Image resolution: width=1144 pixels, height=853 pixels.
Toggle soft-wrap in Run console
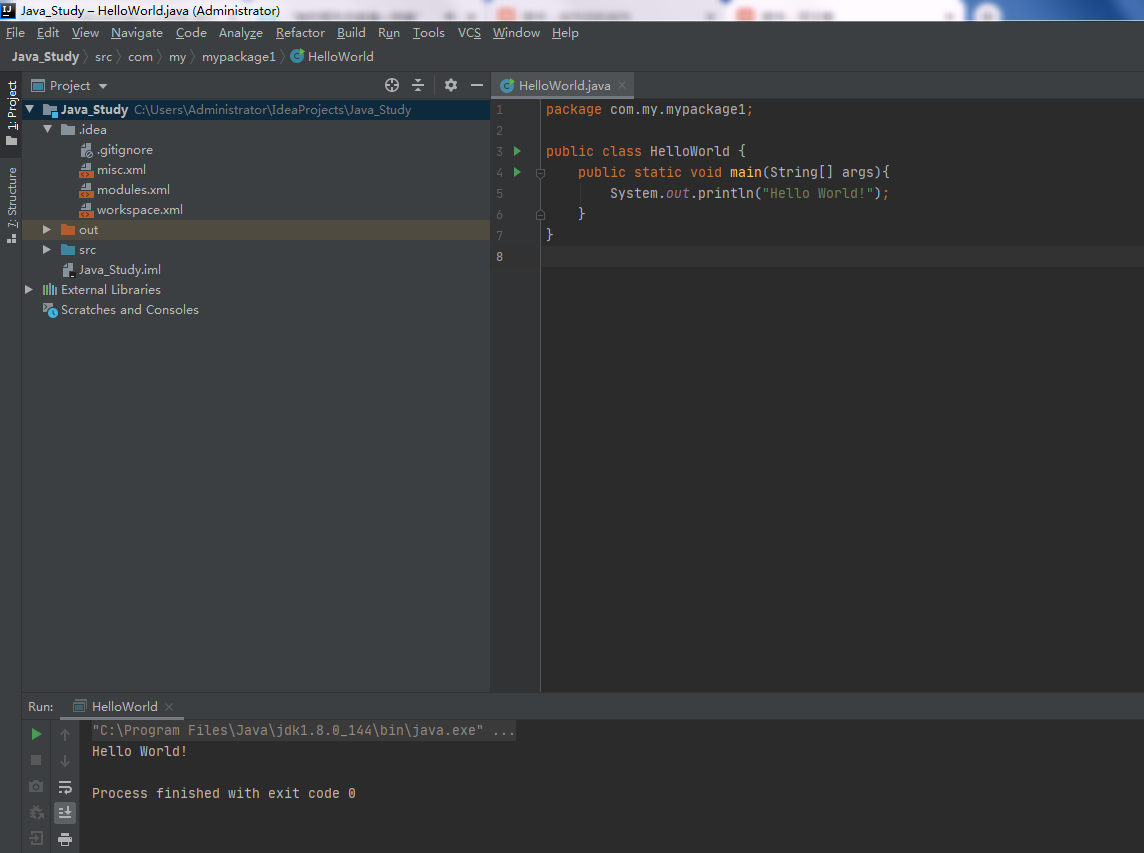point(65,787)
